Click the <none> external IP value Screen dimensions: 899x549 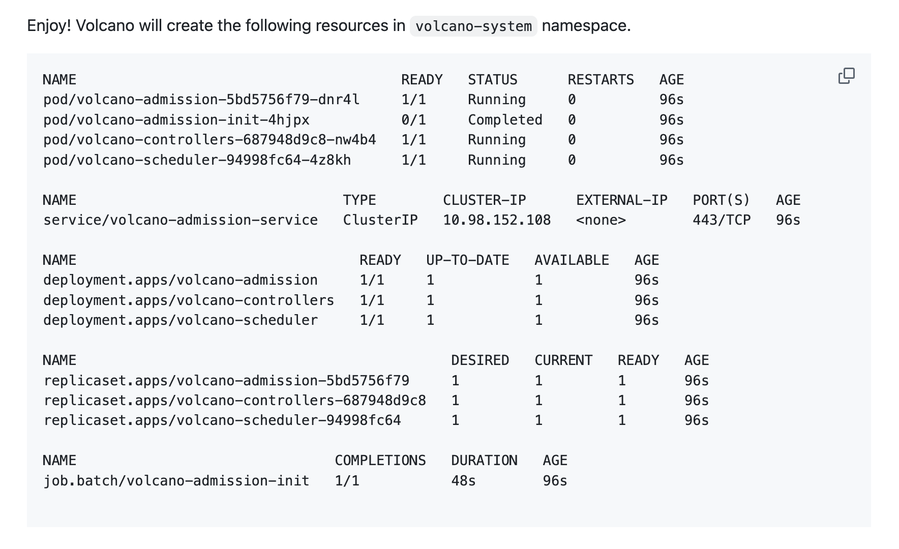[601, 220]
